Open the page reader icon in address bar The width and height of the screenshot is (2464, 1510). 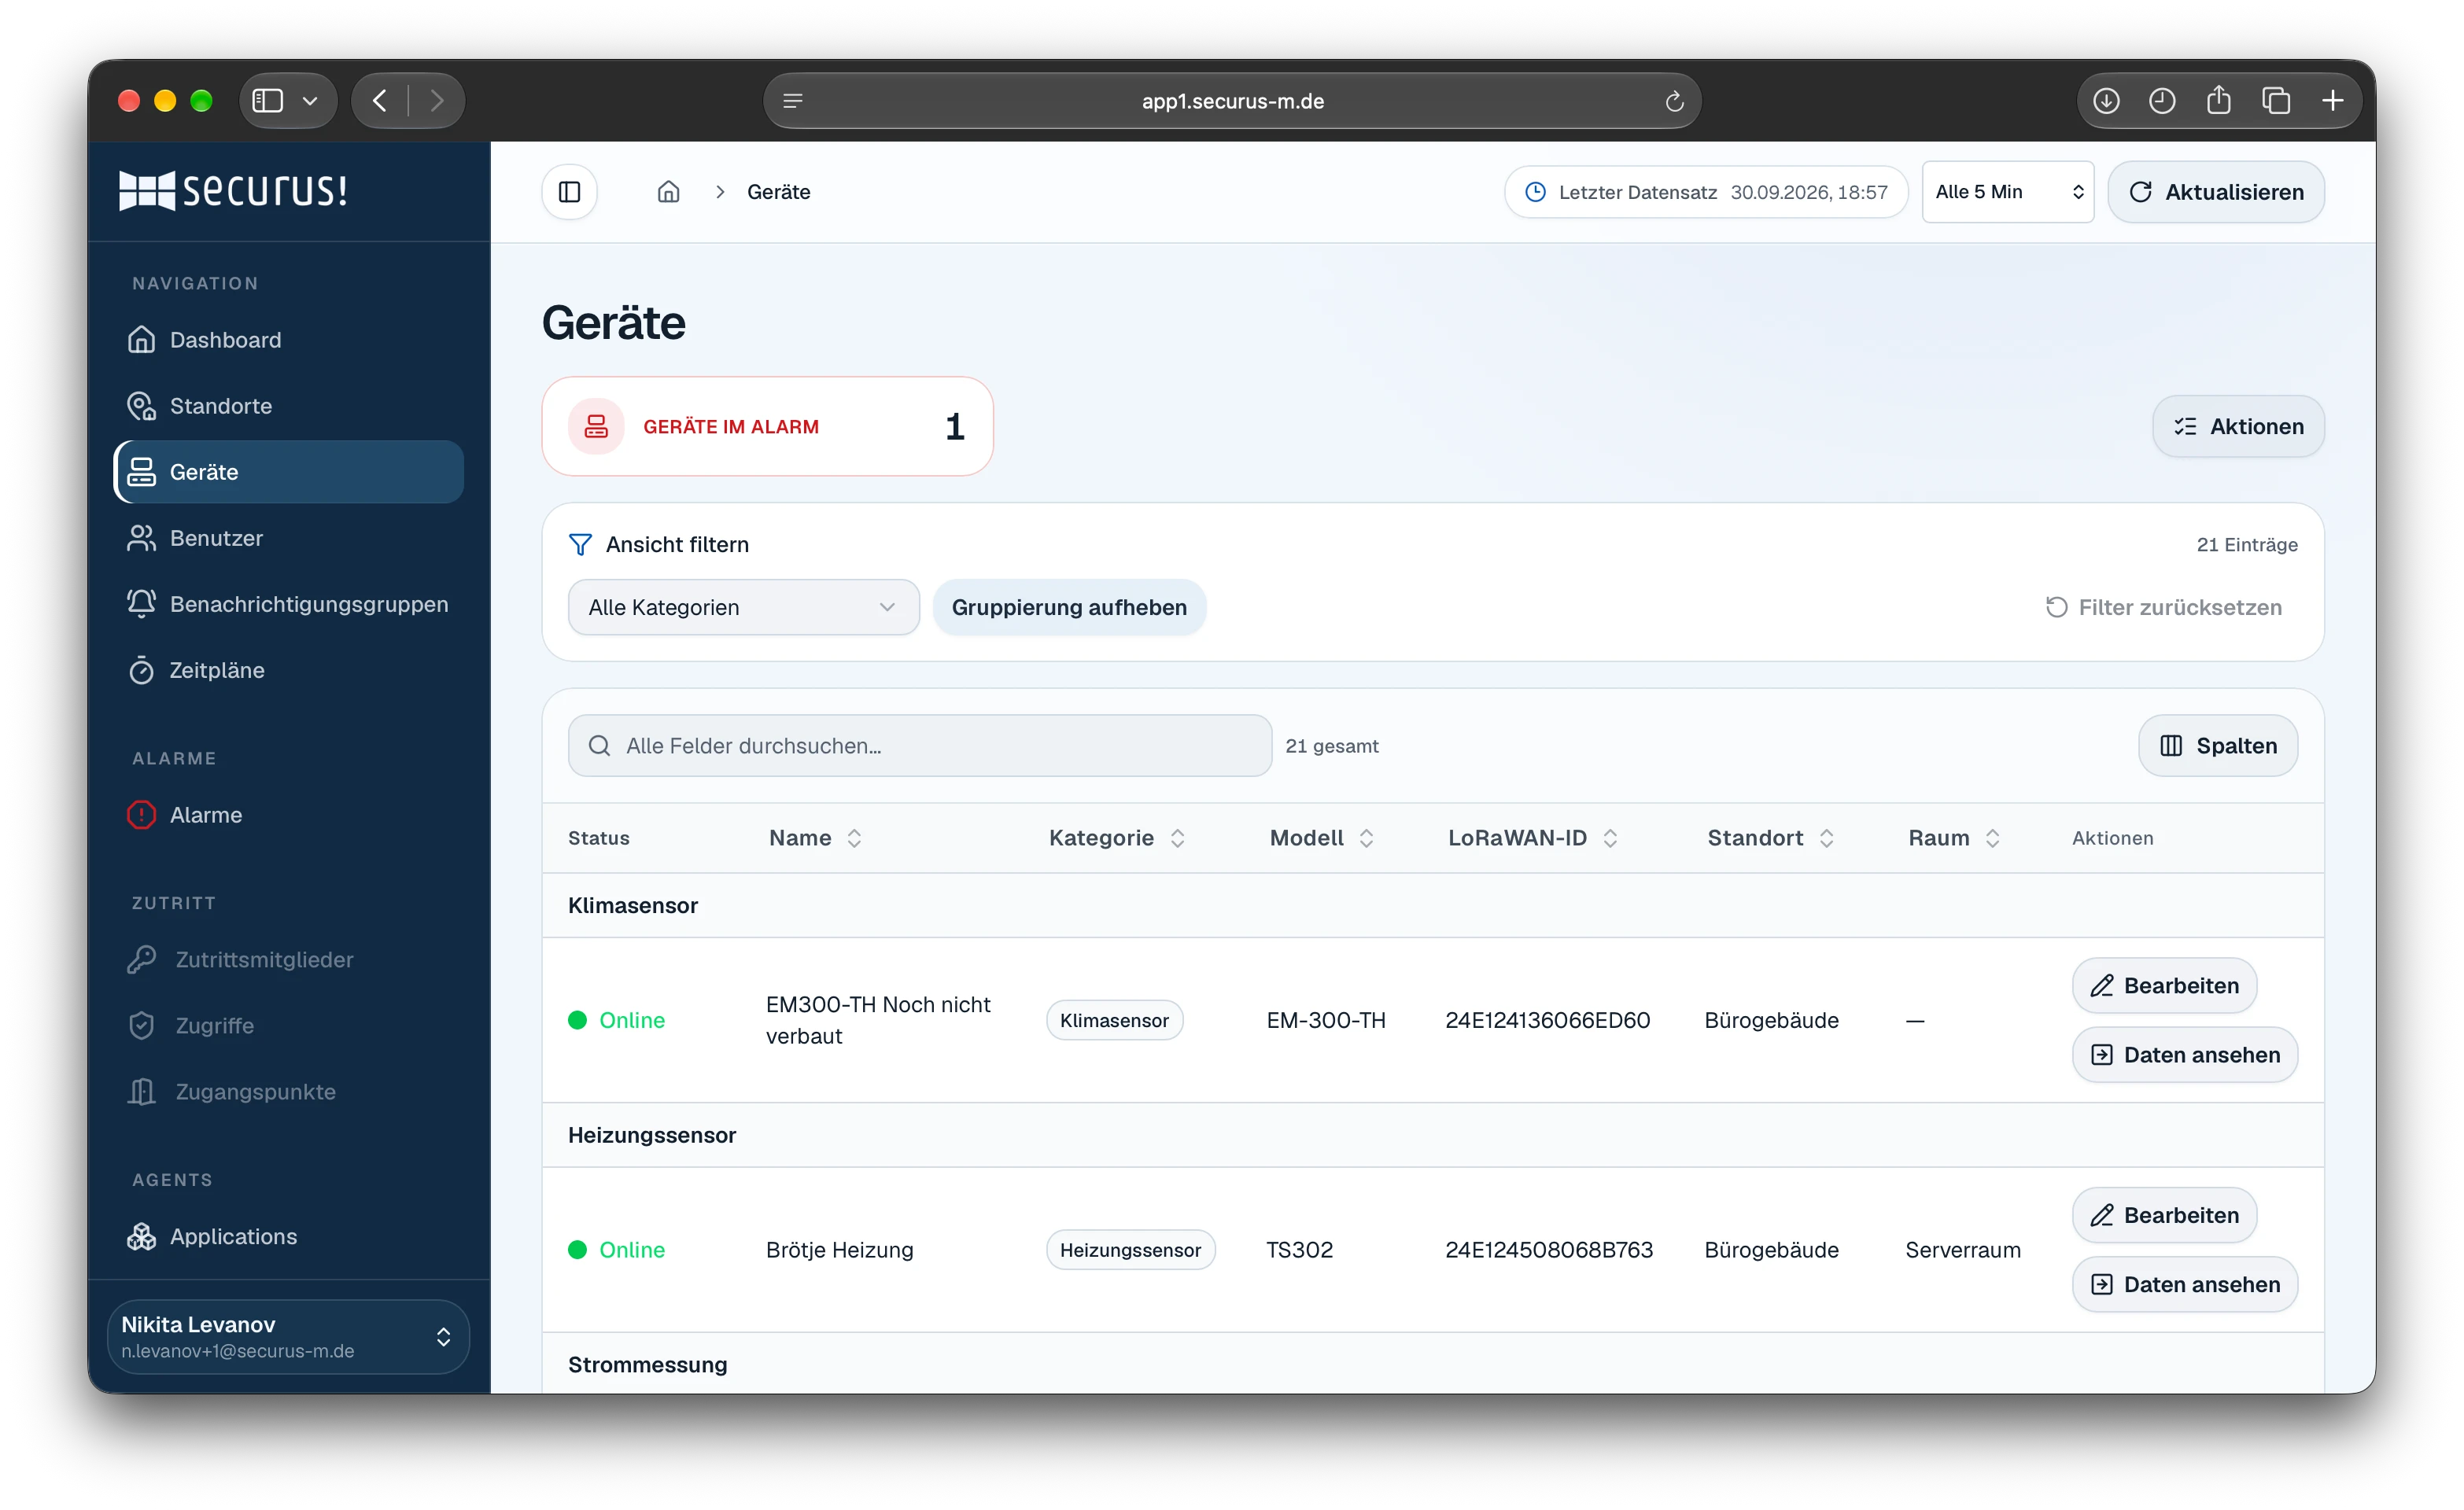pos(793,101)
